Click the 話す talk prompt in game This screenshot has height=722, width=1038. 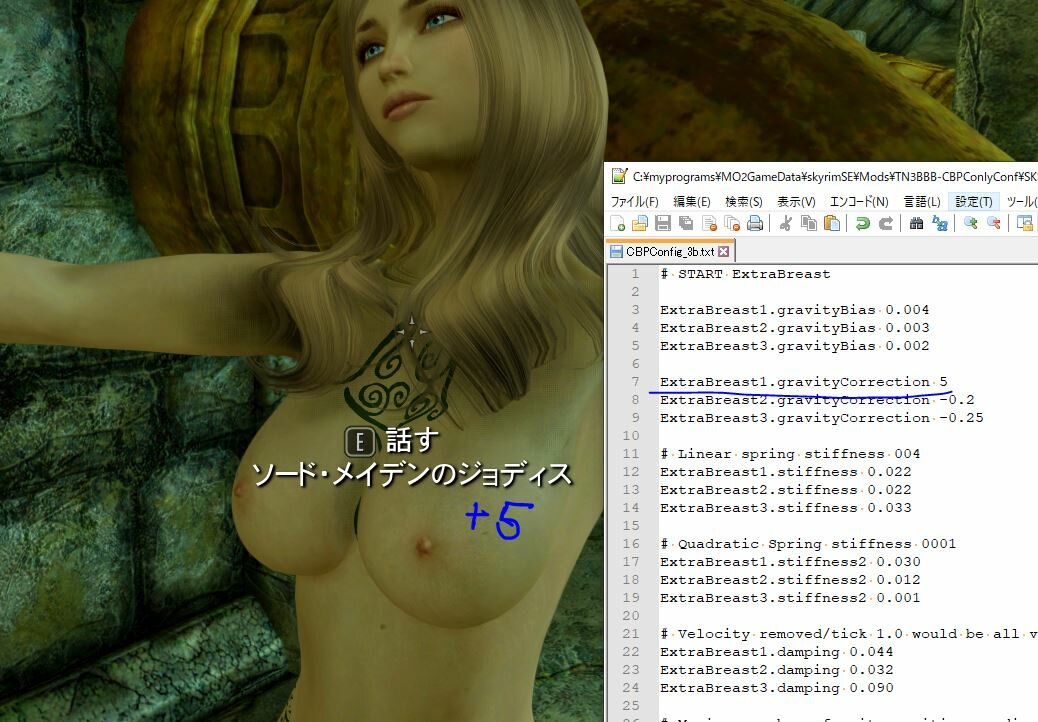[412, 440]
